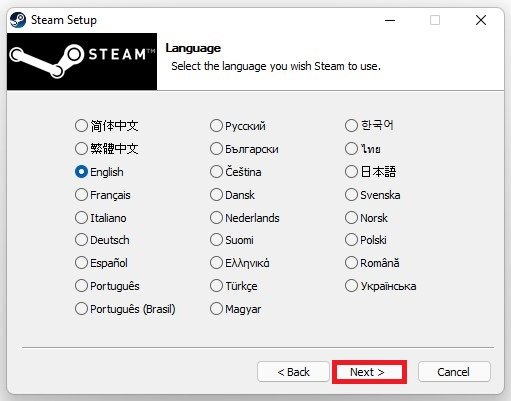Select Türkçe radio button

click(216, 286)
